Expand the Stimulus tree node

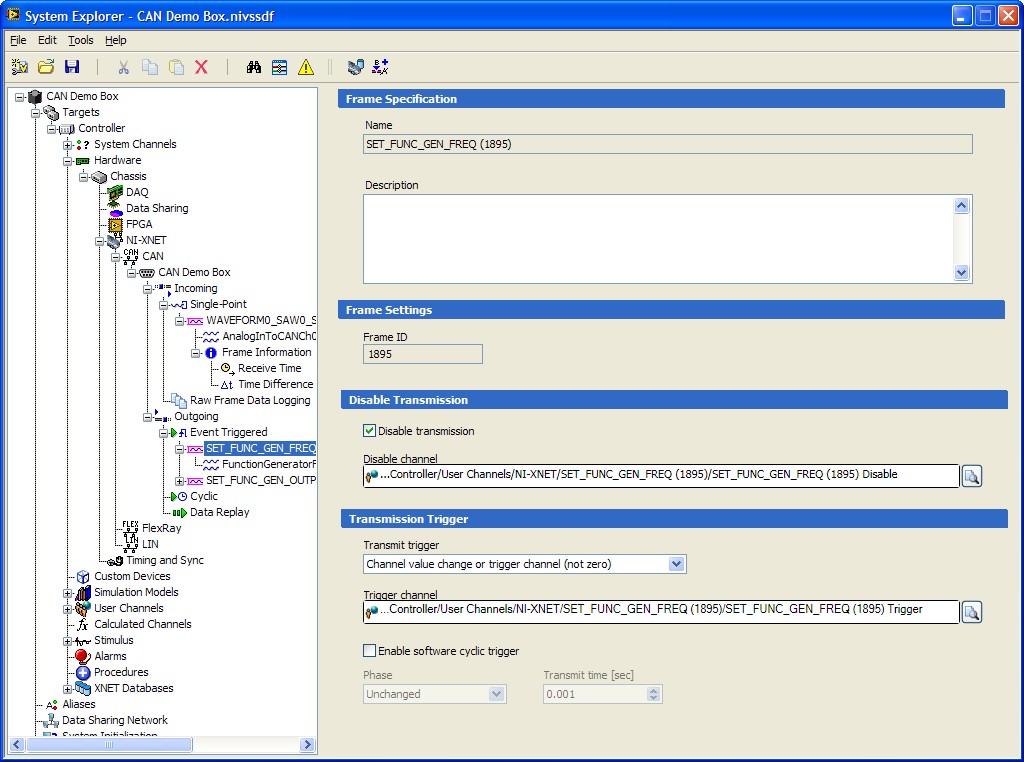point(67,641)
